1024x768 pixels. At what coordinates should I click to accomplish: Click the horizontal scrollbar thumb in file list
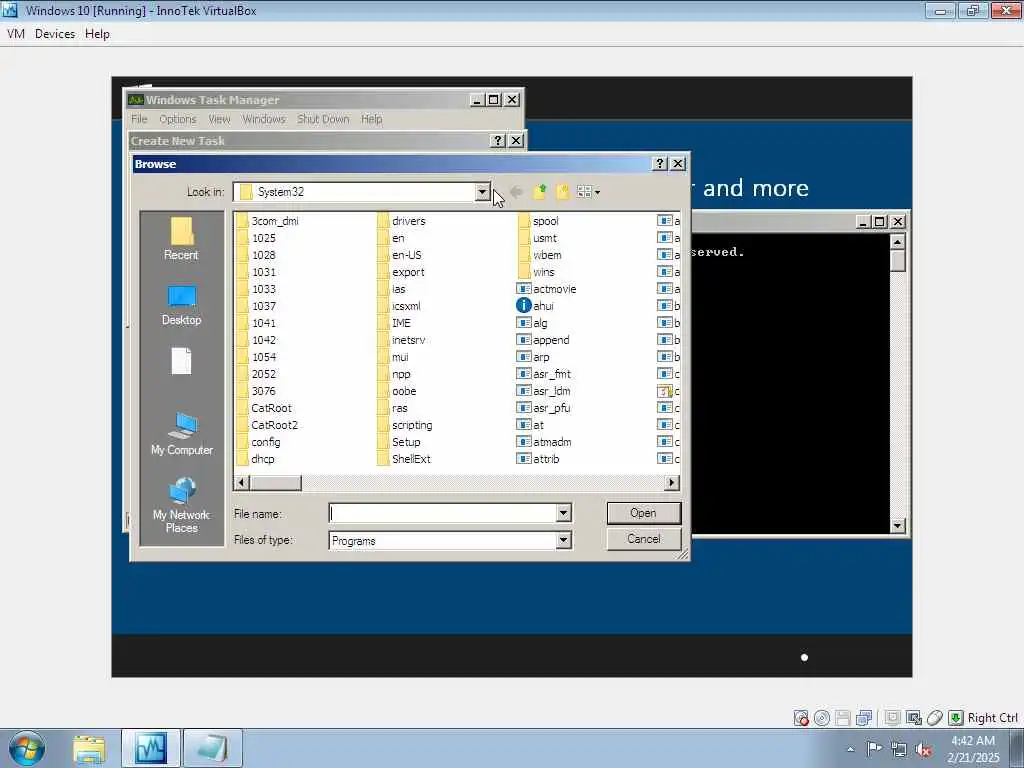tap(276, 483)
